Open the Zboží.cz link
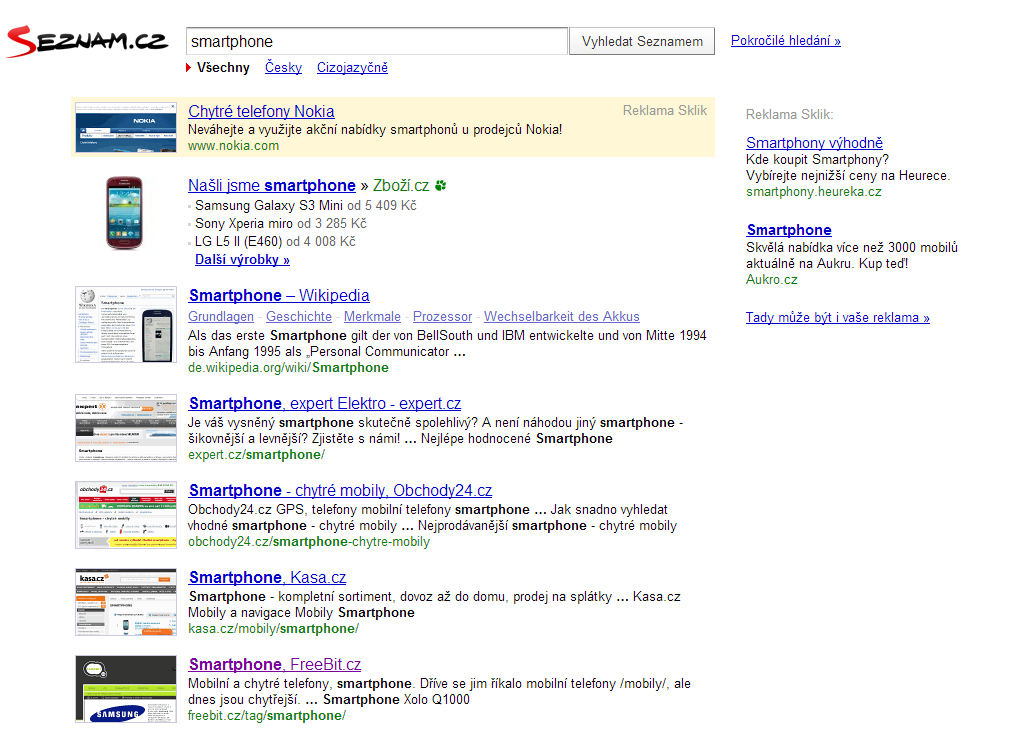 [x=401, y=186]
